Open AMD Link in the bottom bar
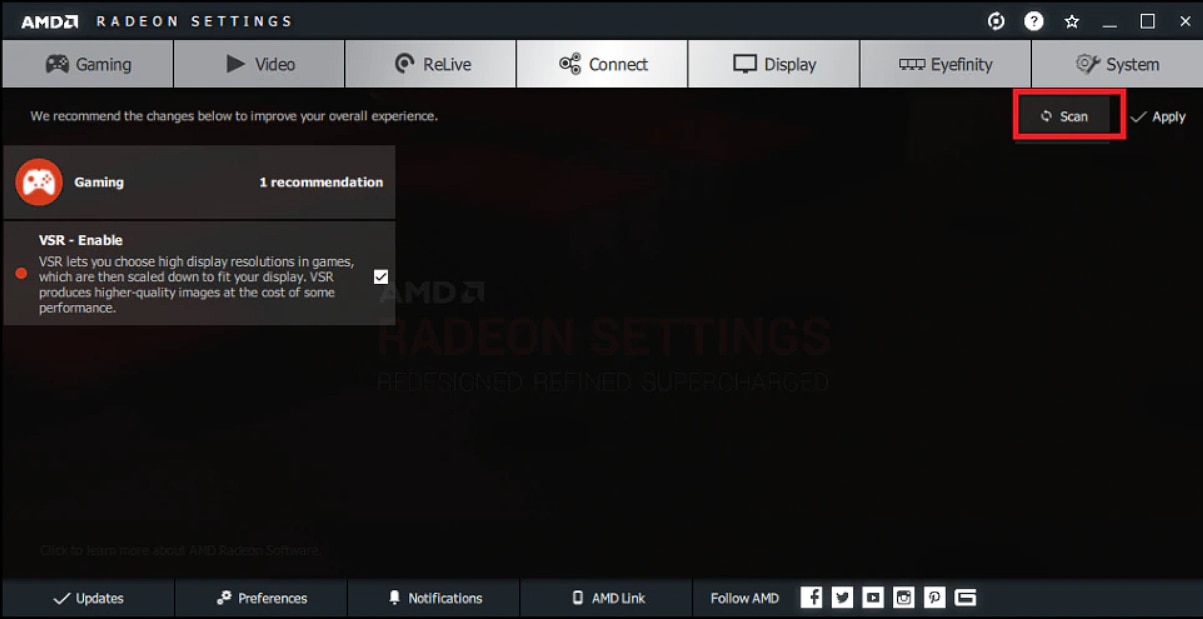Viewport: 1203px width, 619px height. tap(607, 598)
